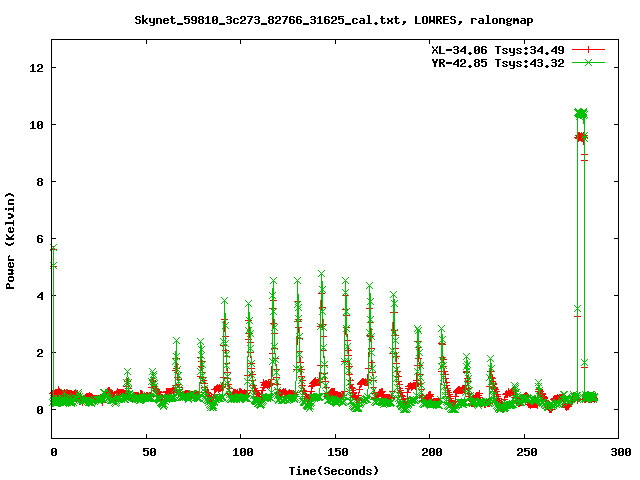
Task: Click the XL-34.06 Tsys:34.49 legend entry
Action: point(498,50)
